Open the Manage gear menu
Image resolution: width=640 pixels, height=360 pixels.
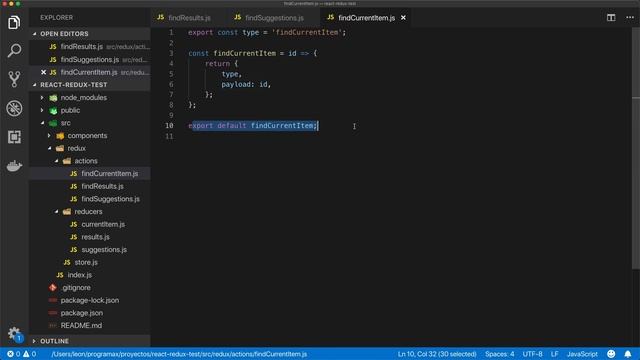(14, 334)
